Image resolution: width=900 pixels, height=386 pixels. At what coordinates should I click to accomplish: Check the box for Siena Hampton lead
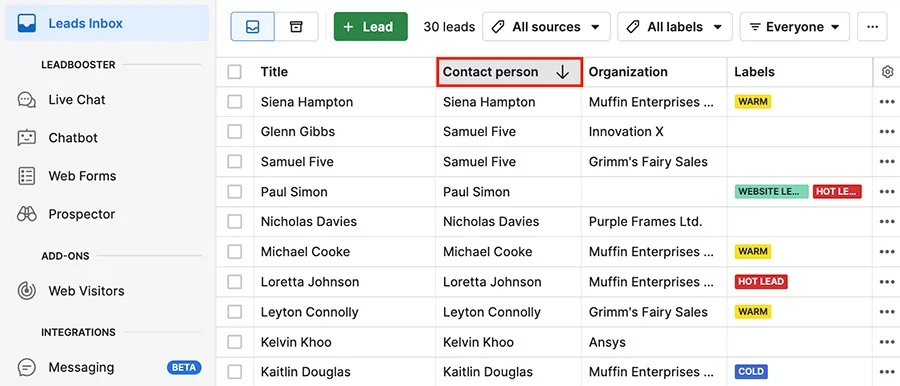[234, 102]
